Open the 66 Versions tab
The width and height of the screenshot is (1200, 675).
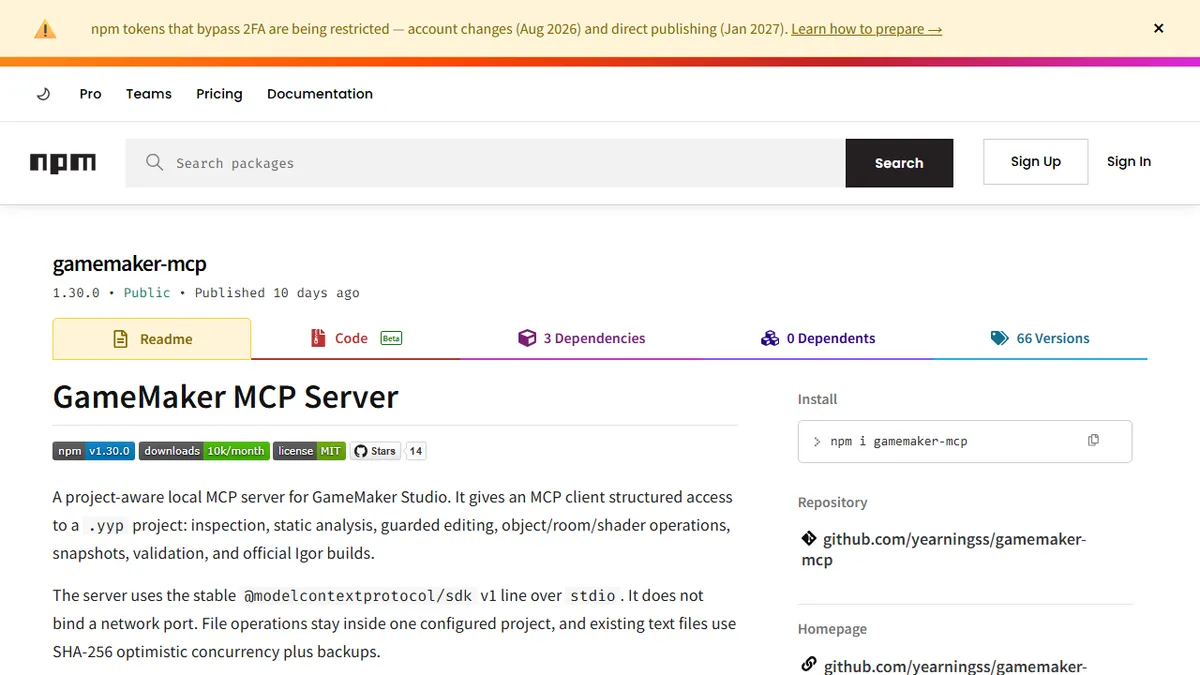pyautogui.click(x=1040, y=339)
